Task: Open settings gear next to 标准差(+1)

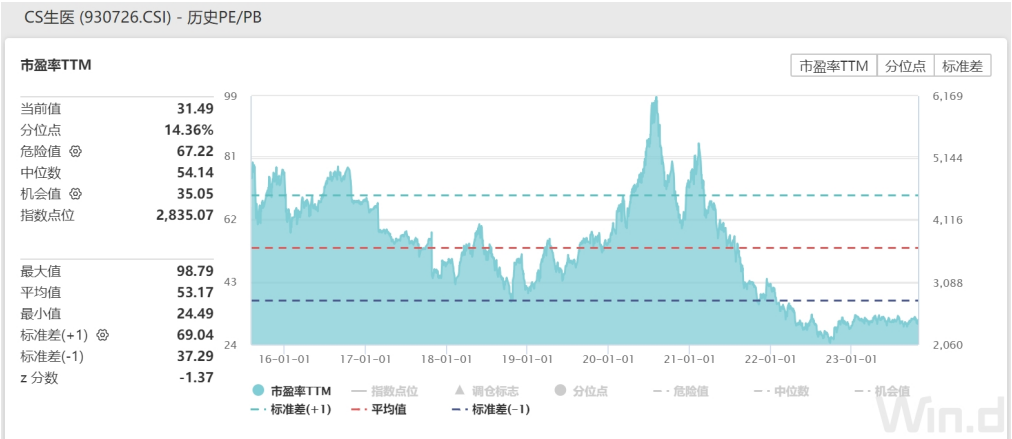Action: [103, 335]
